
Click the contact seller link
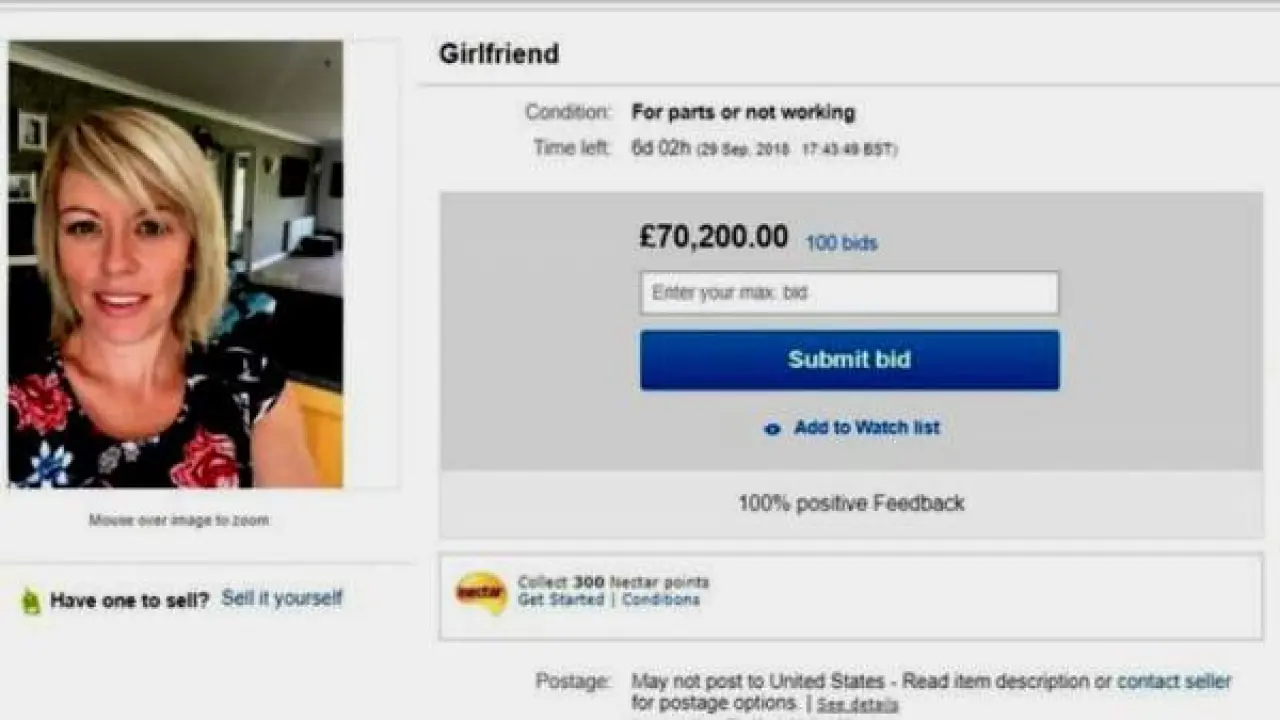tap(1174, 681)
